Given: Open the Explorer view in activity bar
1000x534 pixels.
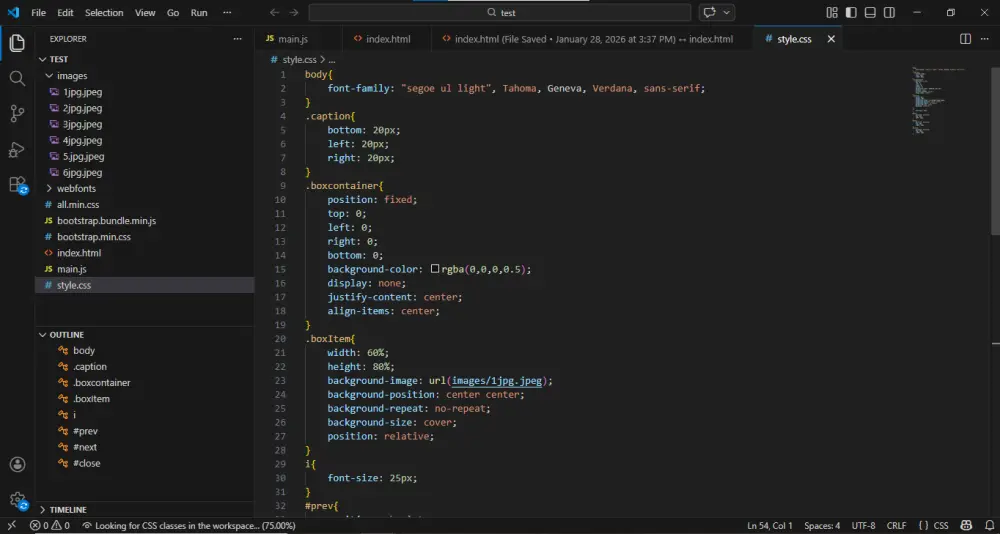Looking at the screenshot, I should (x=17, y=43).
